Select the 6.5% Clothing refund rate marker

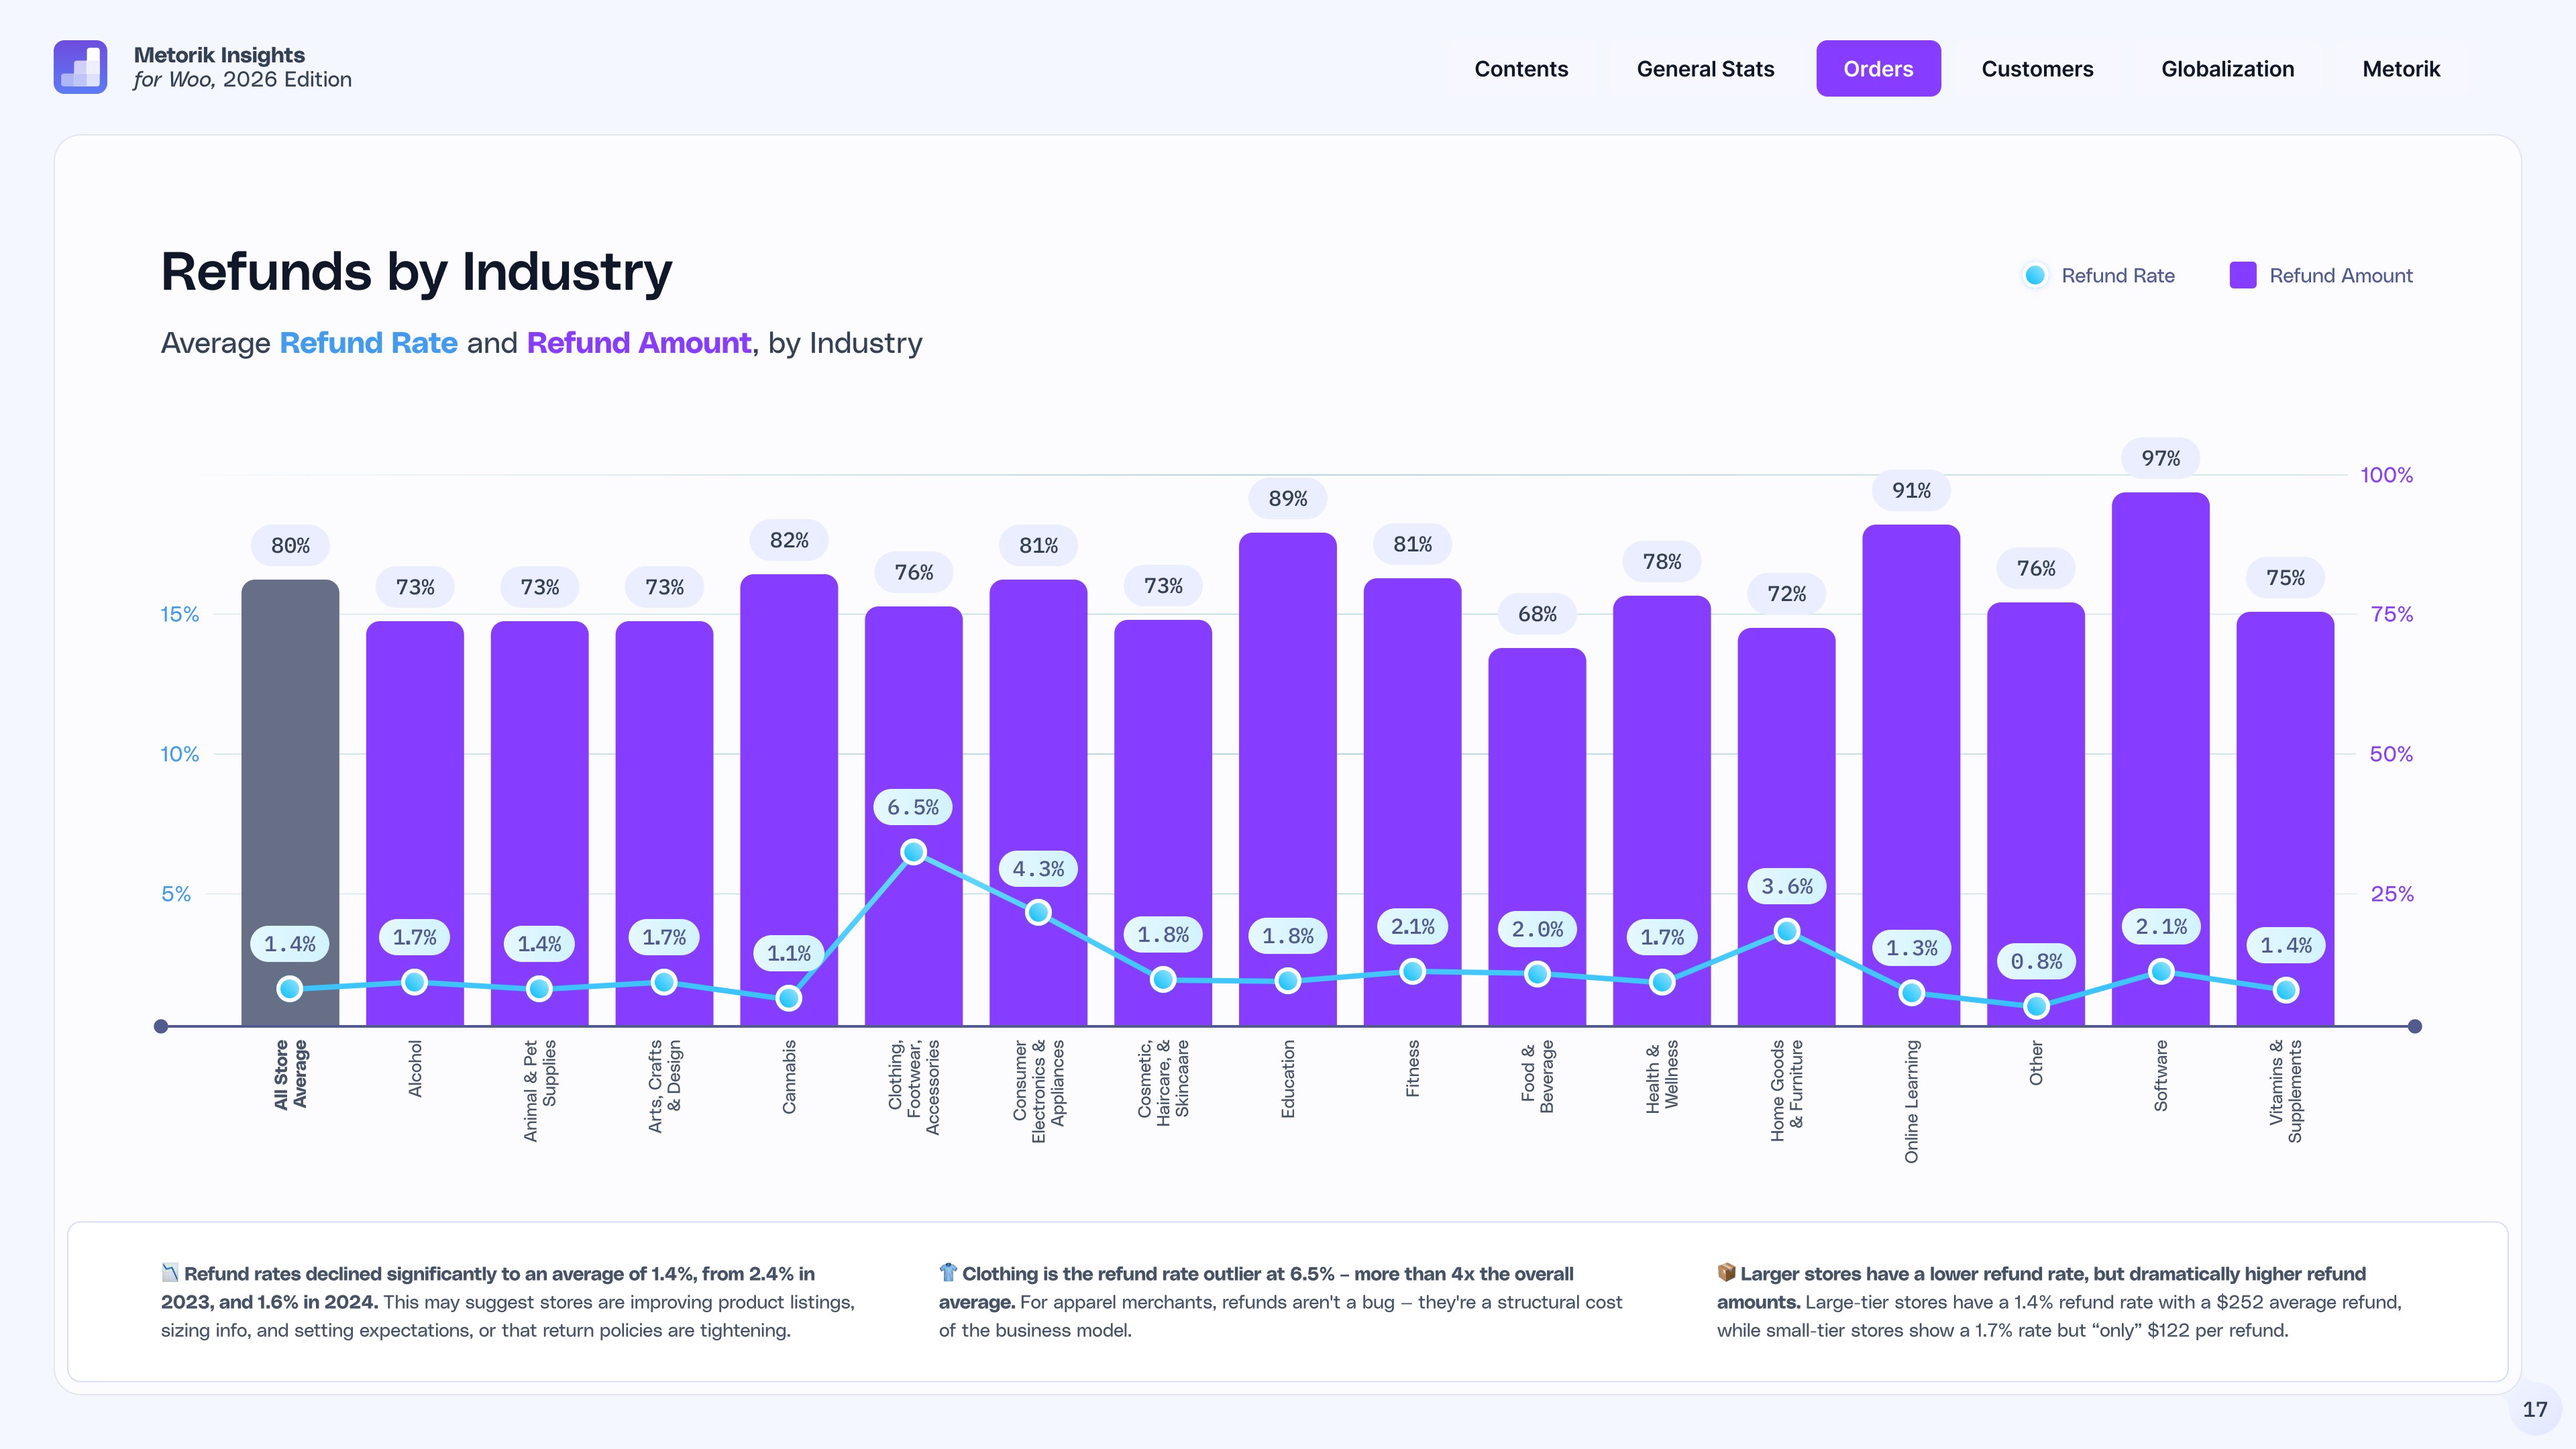coord(913,851)
